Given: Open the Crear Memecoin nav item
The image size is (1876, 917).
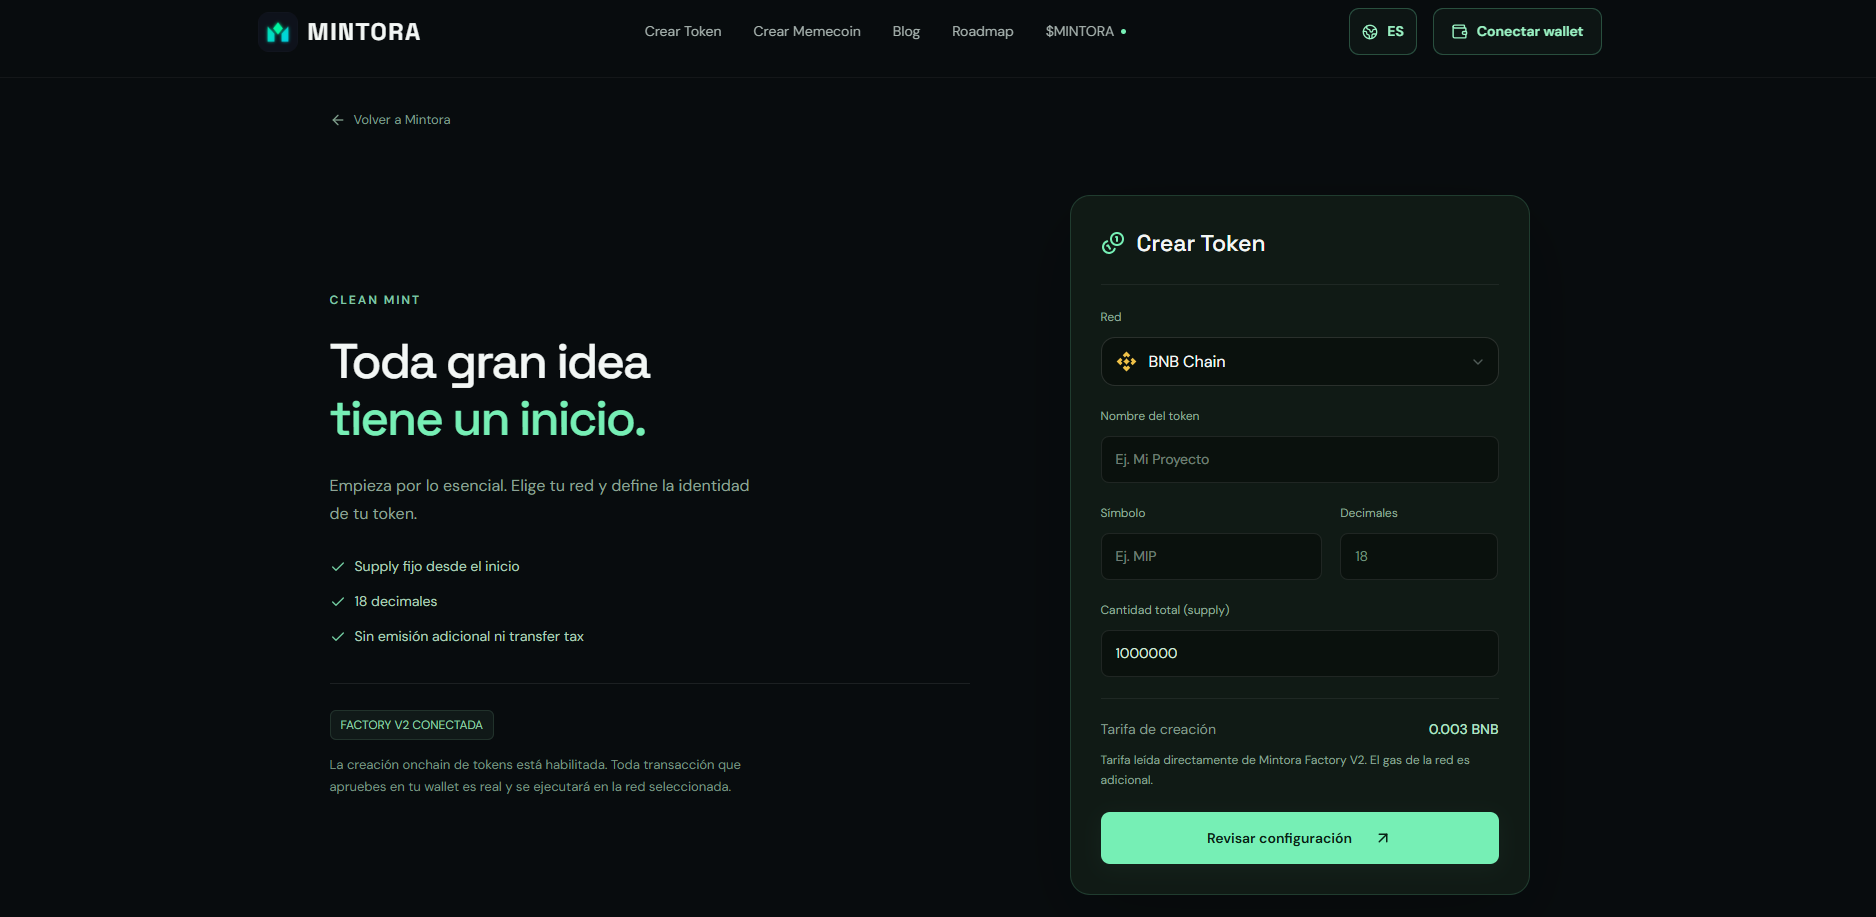Looking at the screenshot, I should click(807, 31).
